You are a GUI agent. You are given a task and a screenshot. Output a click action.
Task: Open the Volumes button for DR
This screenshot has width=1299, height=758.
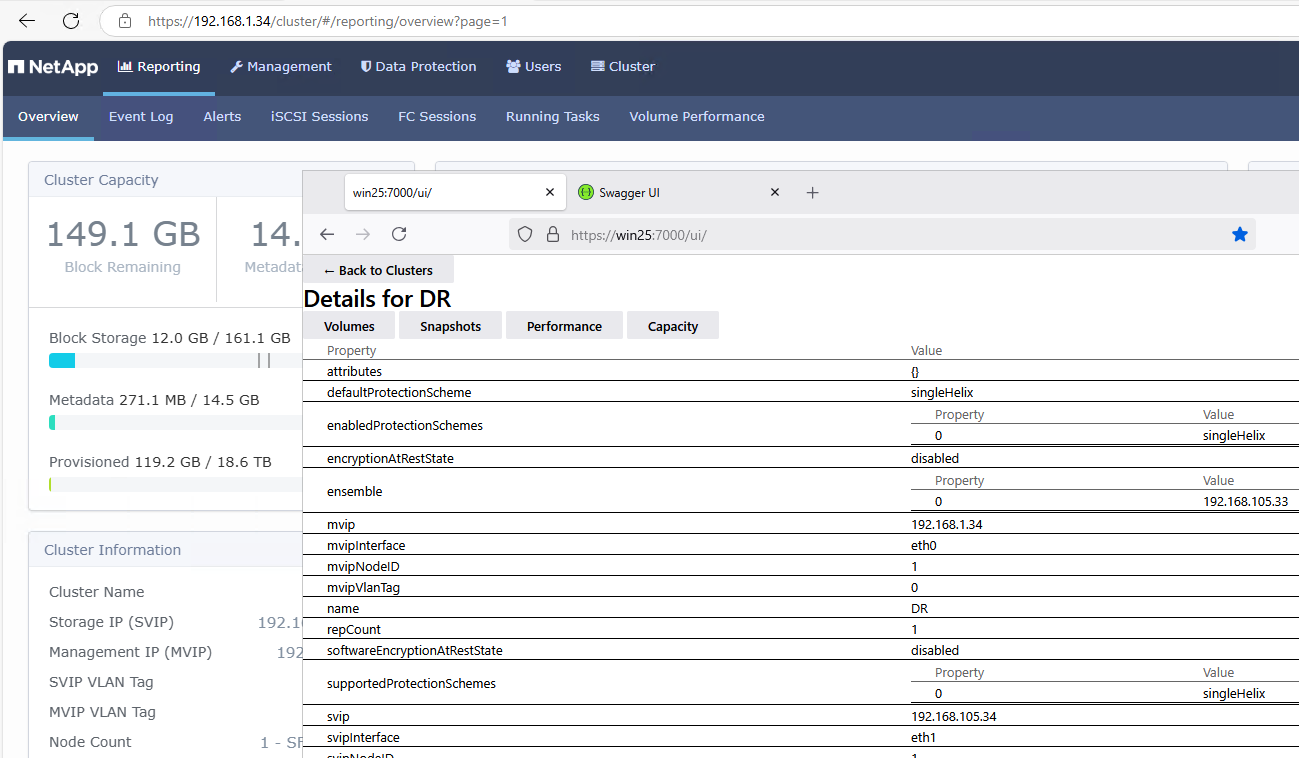coord(349,326)
